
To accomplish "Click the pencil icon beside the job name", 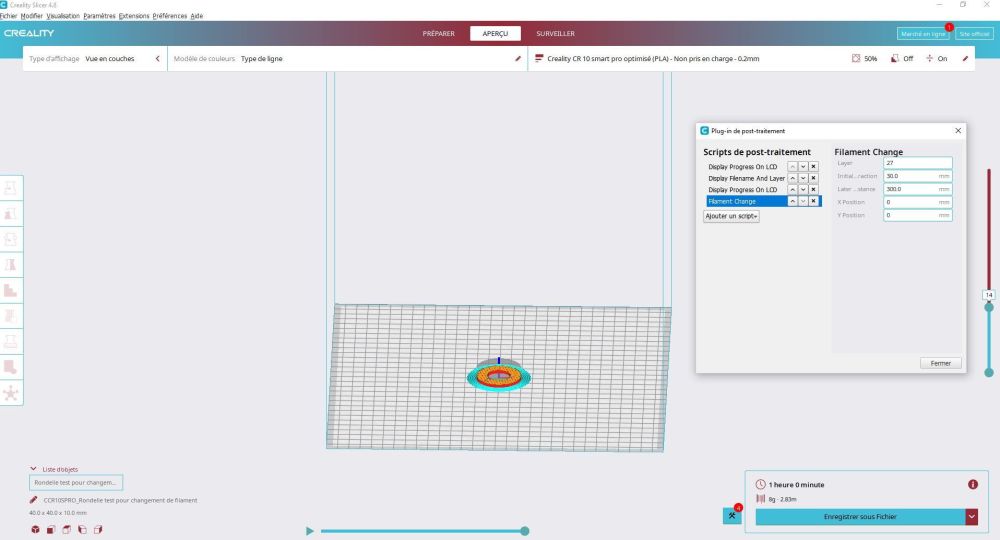I will [33, 500].
